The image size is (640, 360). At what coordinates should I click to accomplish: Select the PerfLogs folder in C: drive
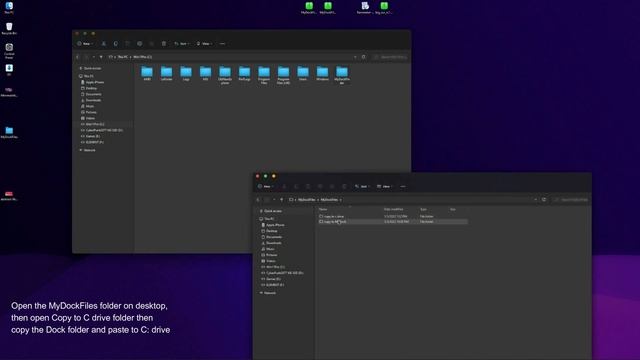[x=244, y=73]
